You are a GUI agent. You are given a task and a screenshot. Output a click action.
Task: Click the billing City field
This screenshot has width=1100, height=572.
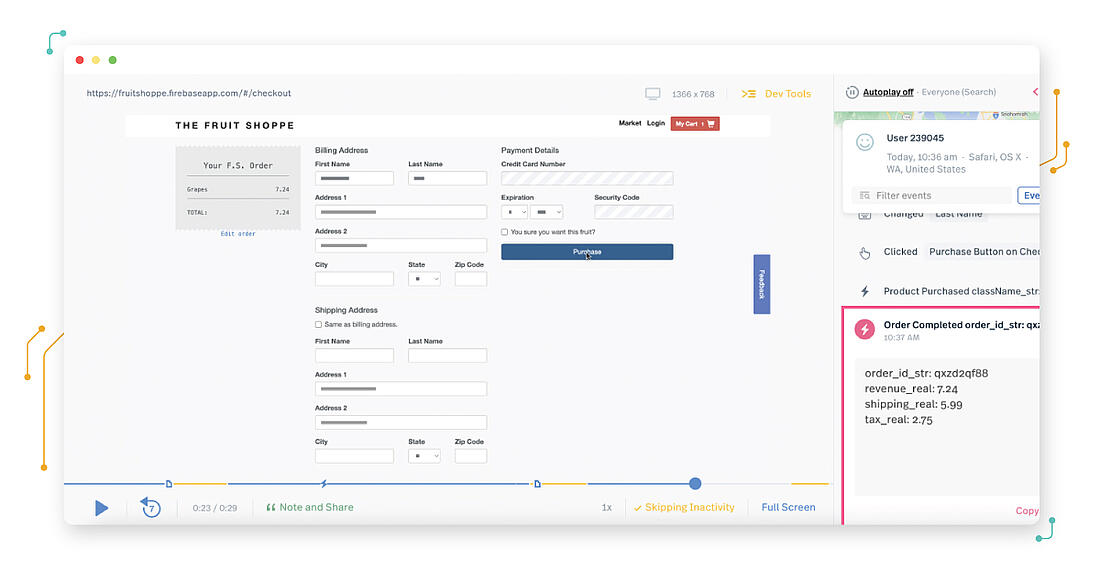(354, 279)
